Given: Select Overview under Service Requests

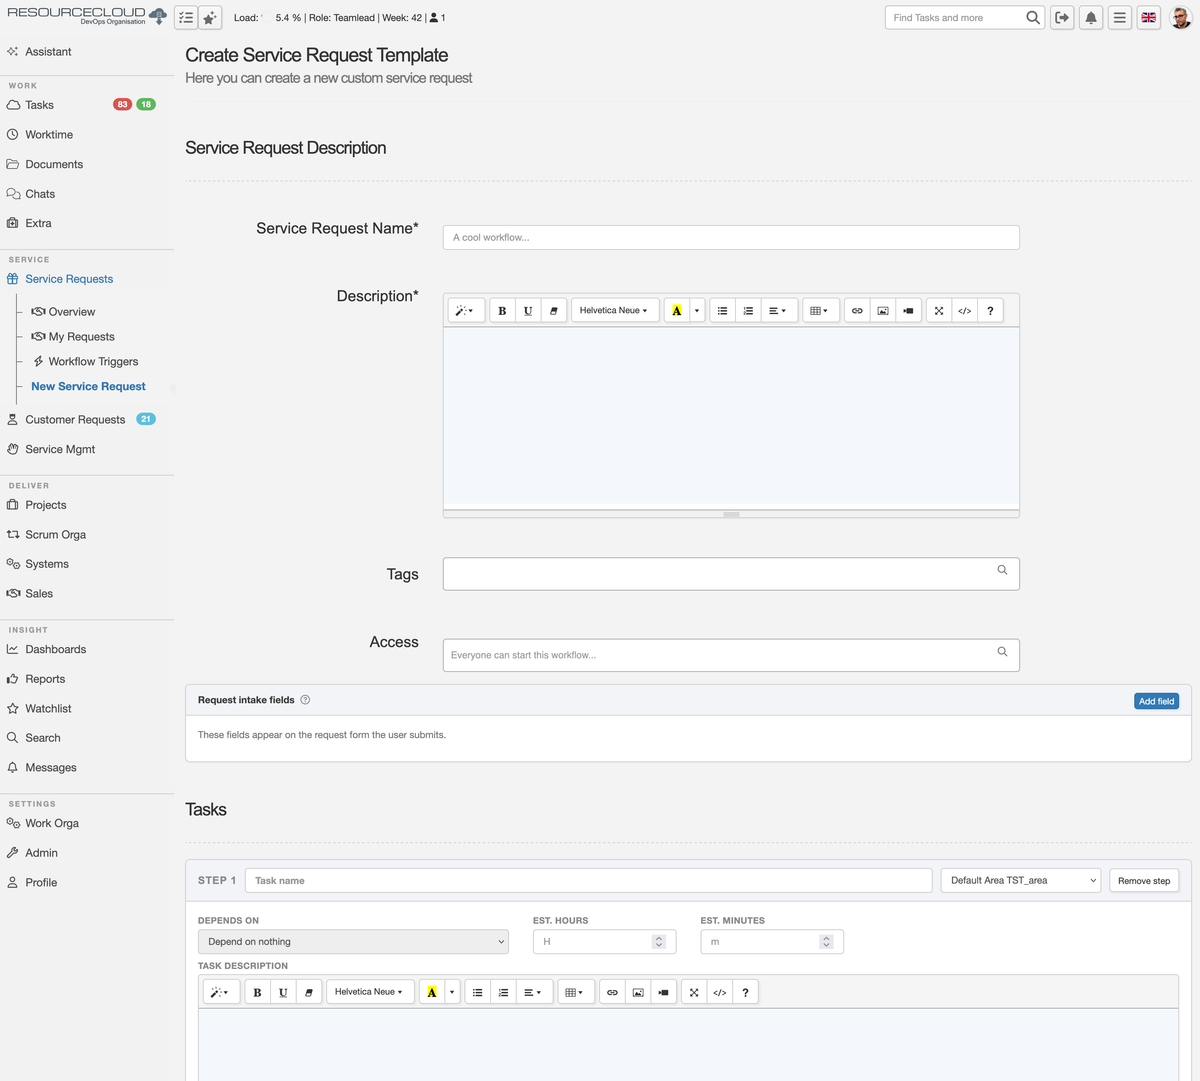Looking at the screenshot, I should tap(72, 312).
